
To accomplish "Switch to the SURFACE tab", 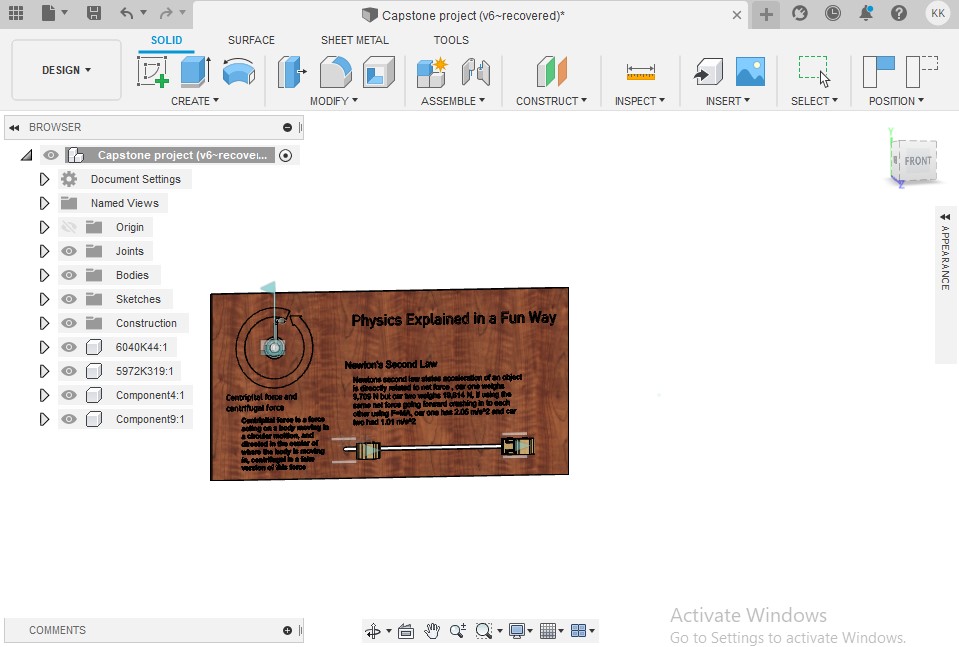I will click(251, 40).
